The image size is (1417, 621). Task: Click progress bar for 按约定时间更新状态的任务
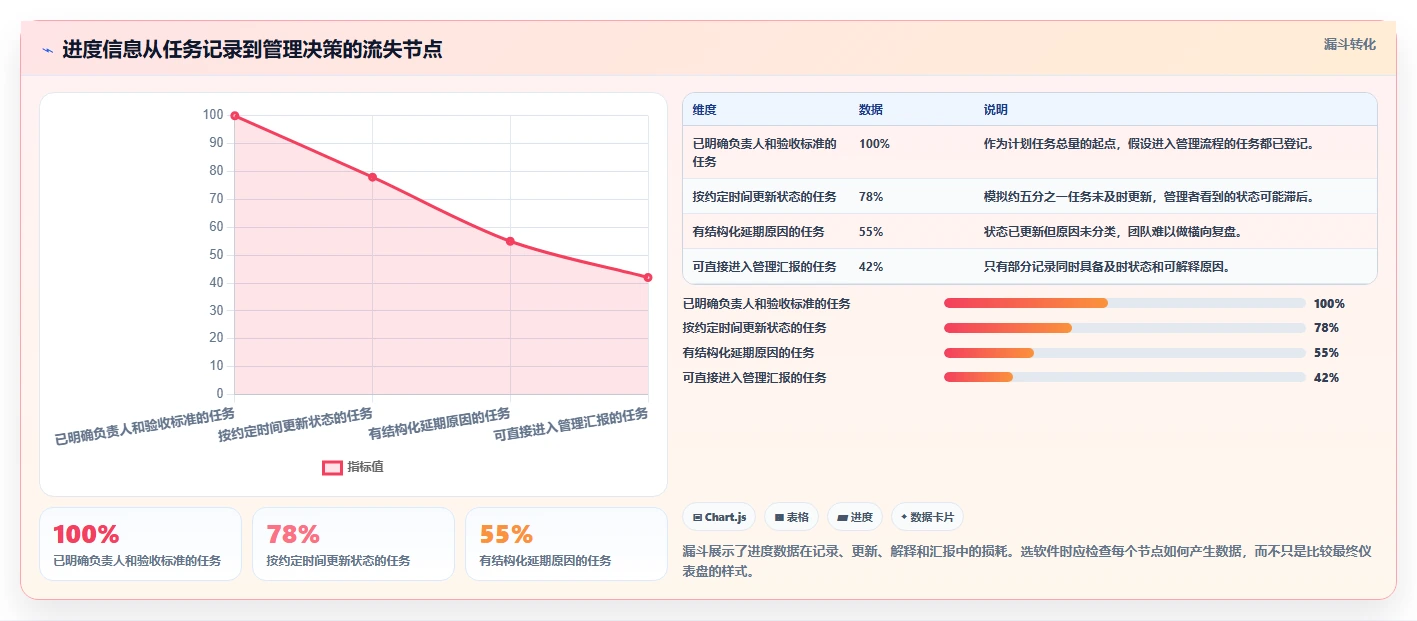pos(1125,328)
